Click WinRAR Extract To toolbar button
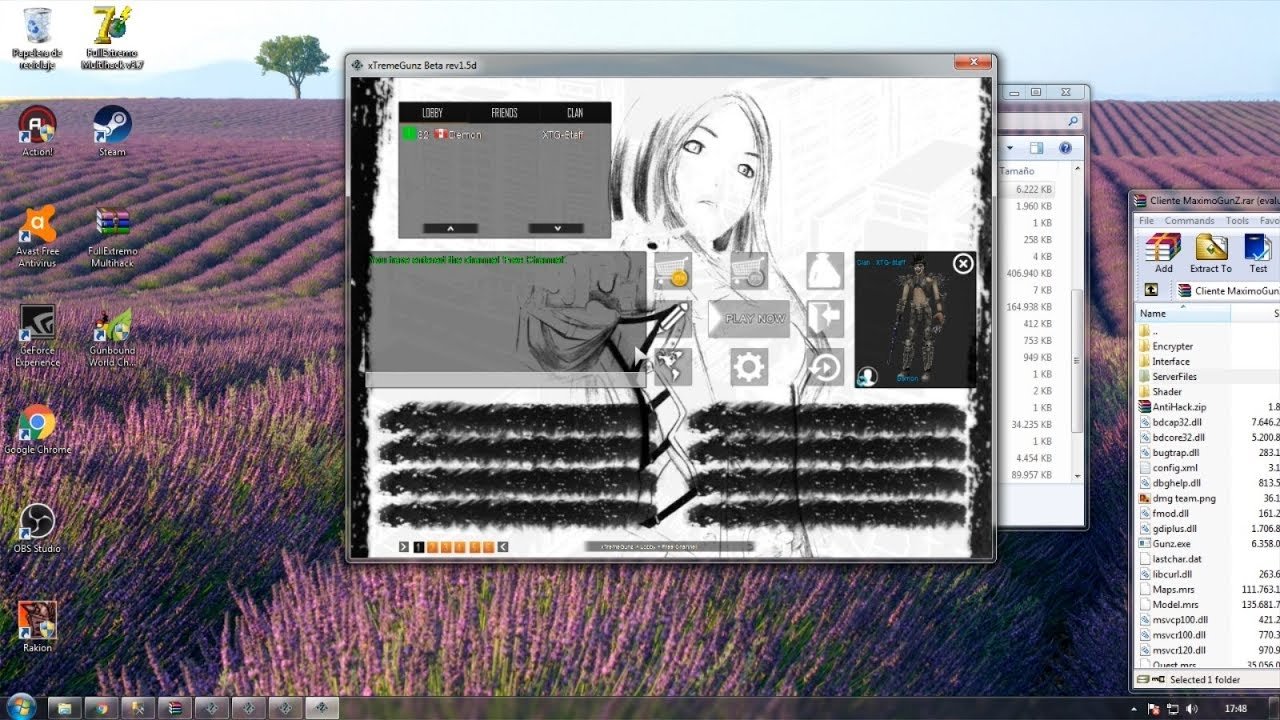This screenshot has height=720, width=1280. (1211, 253)
